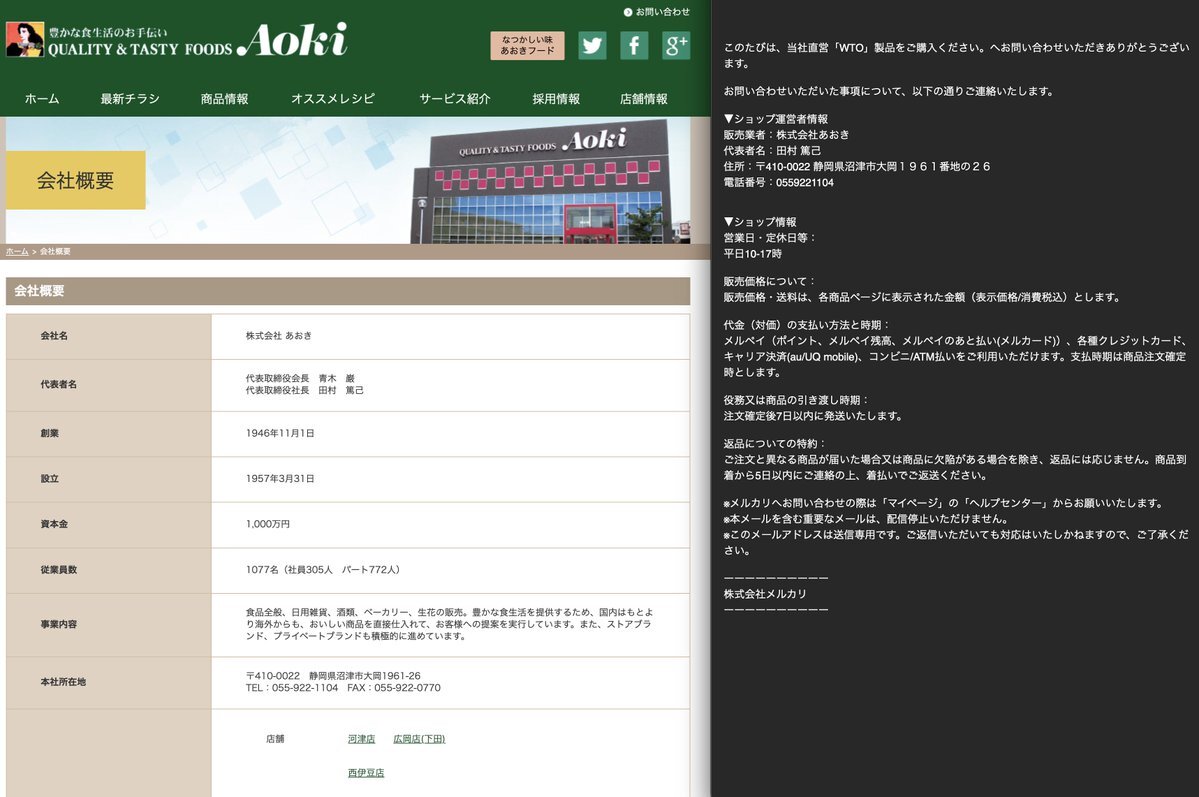Click the なつかしい味 あおきフード banner button
Screen dimensions: 1199x797
click(x=528, y=45)
